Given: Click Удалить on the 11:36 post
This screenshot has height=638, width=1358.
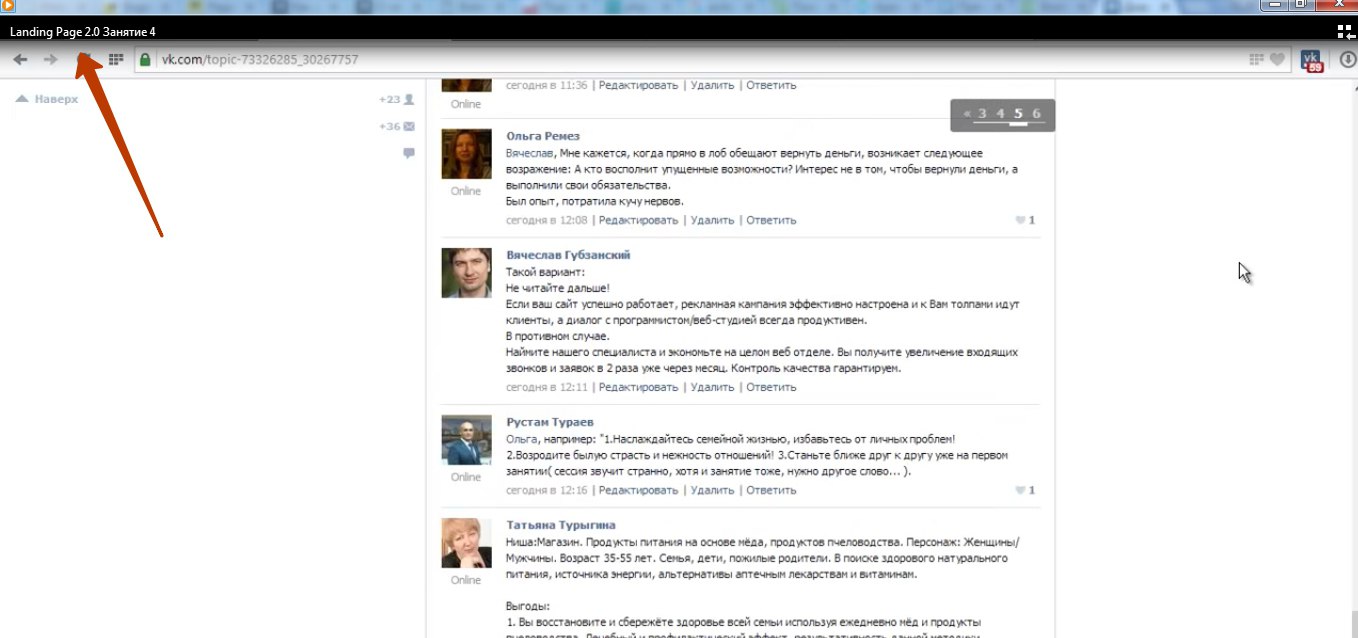Looking at the screenshot, I should pos(712,85).
